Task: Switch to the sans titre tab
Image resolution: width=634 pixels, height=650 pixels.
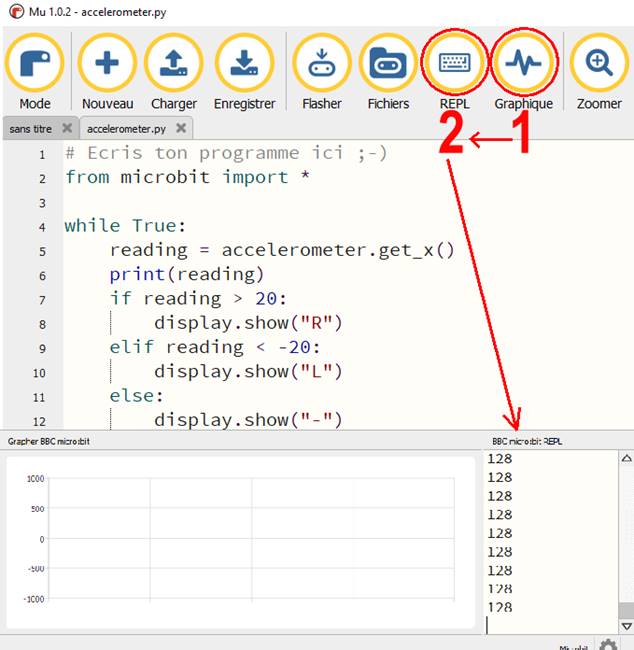Action: pyautogui.click(x=31, y=129)
